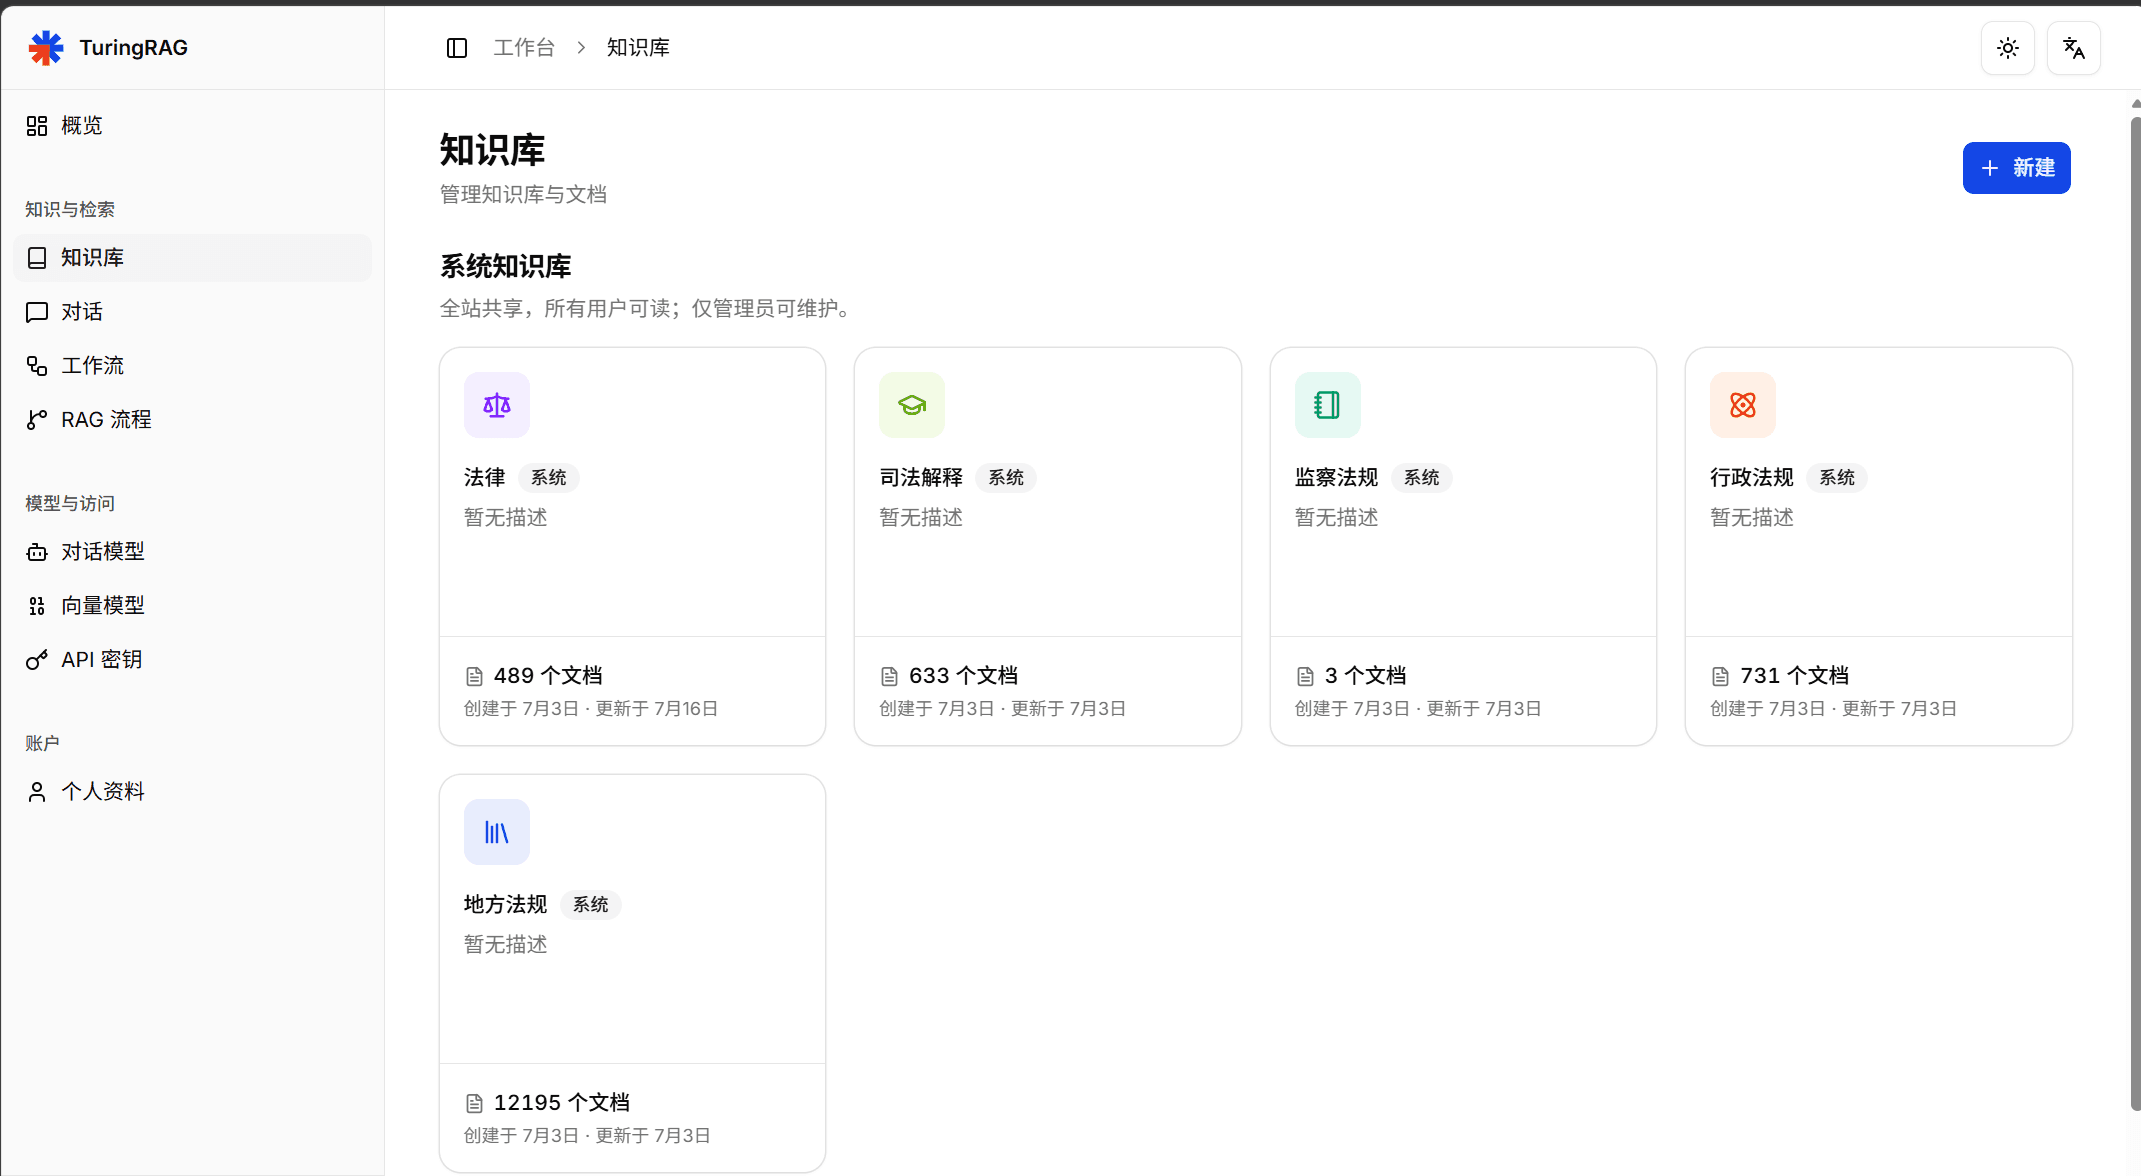Switch theme with the sun icon

click(x=2008, y=48)
